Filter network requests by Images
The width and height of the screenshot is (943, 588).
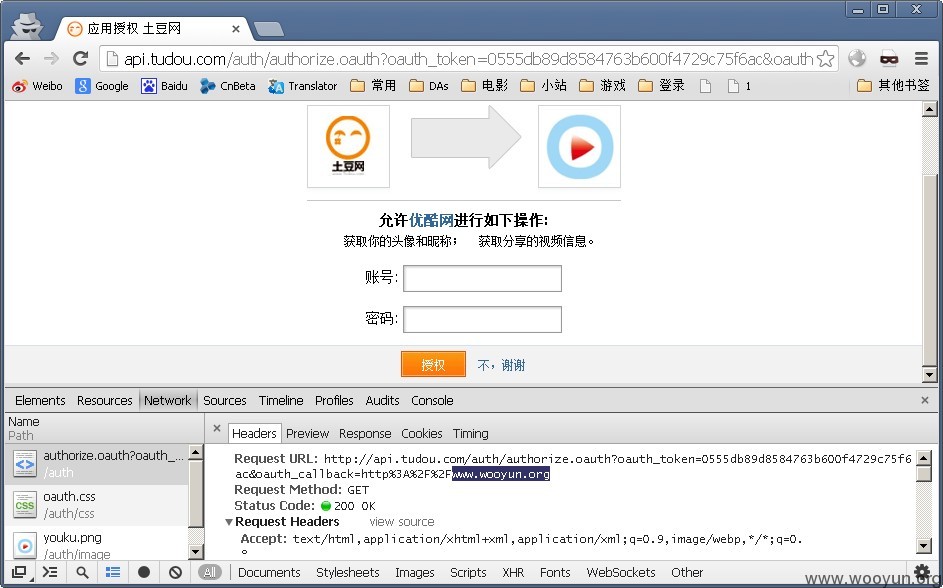[415, 572]
